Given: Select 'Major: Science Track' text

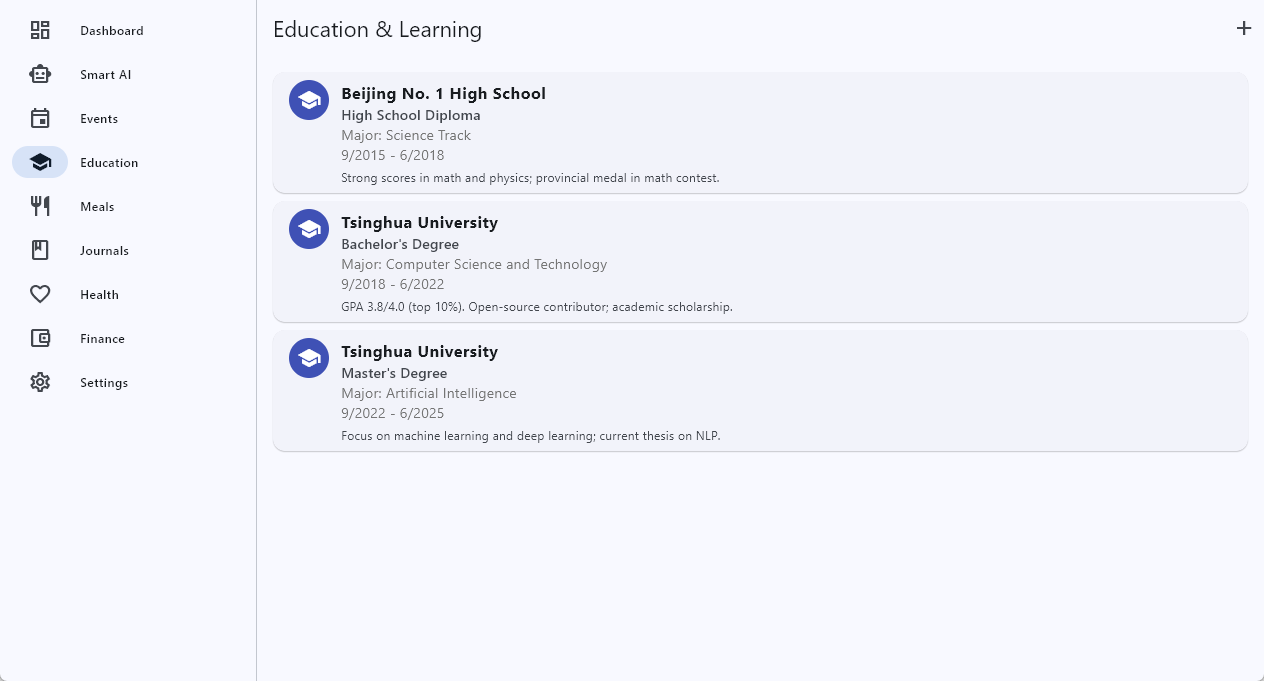Looking at the screenshot, I should [x=406, y=136].
